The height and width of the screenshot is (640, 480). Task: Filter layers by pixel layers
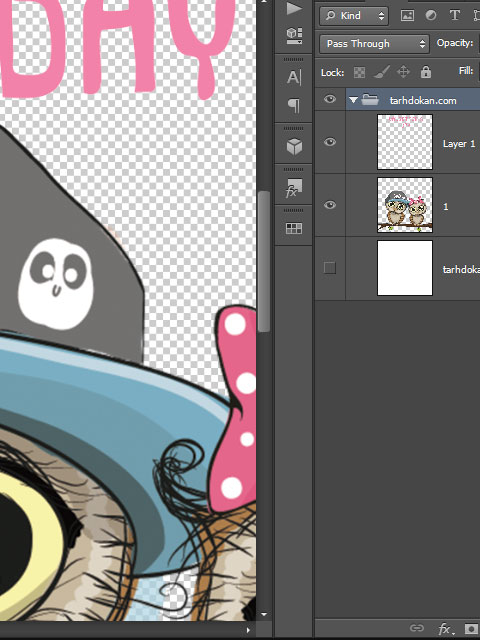coord(407,16)
